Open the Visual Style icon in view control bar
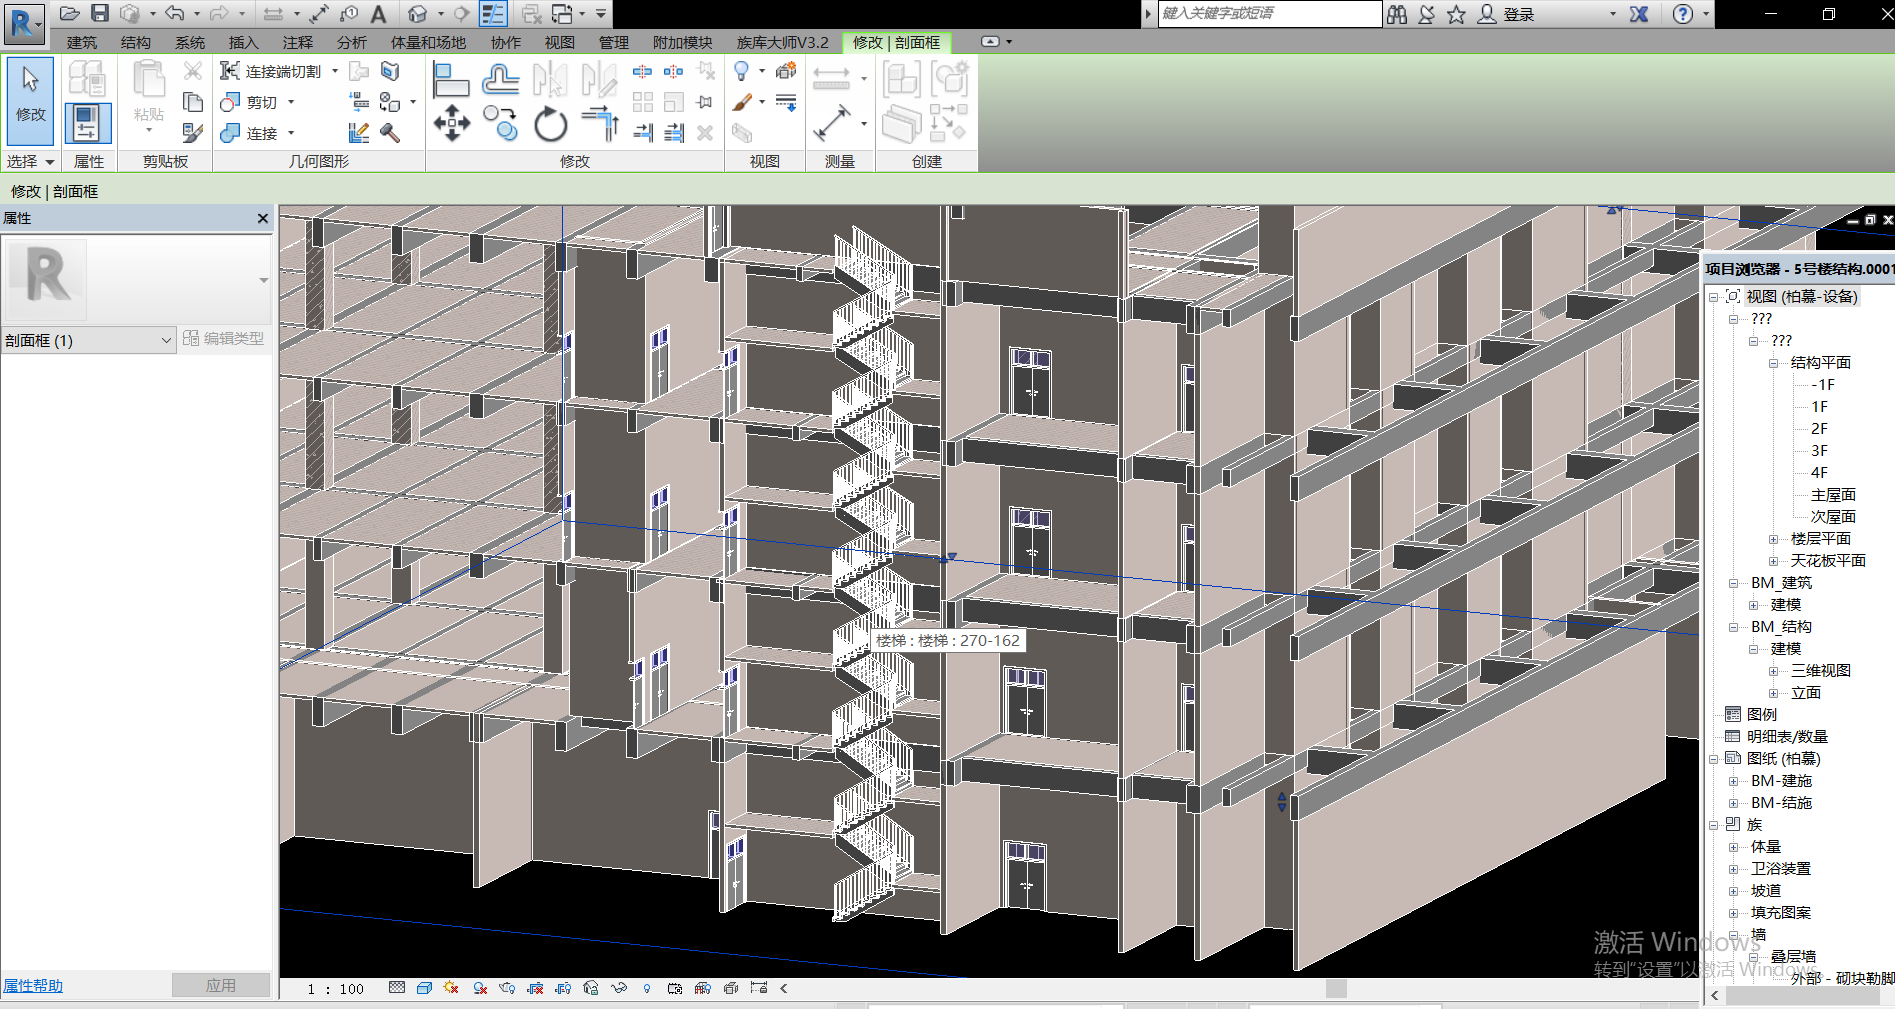Screen dimensions: 1895x1009 424,988
